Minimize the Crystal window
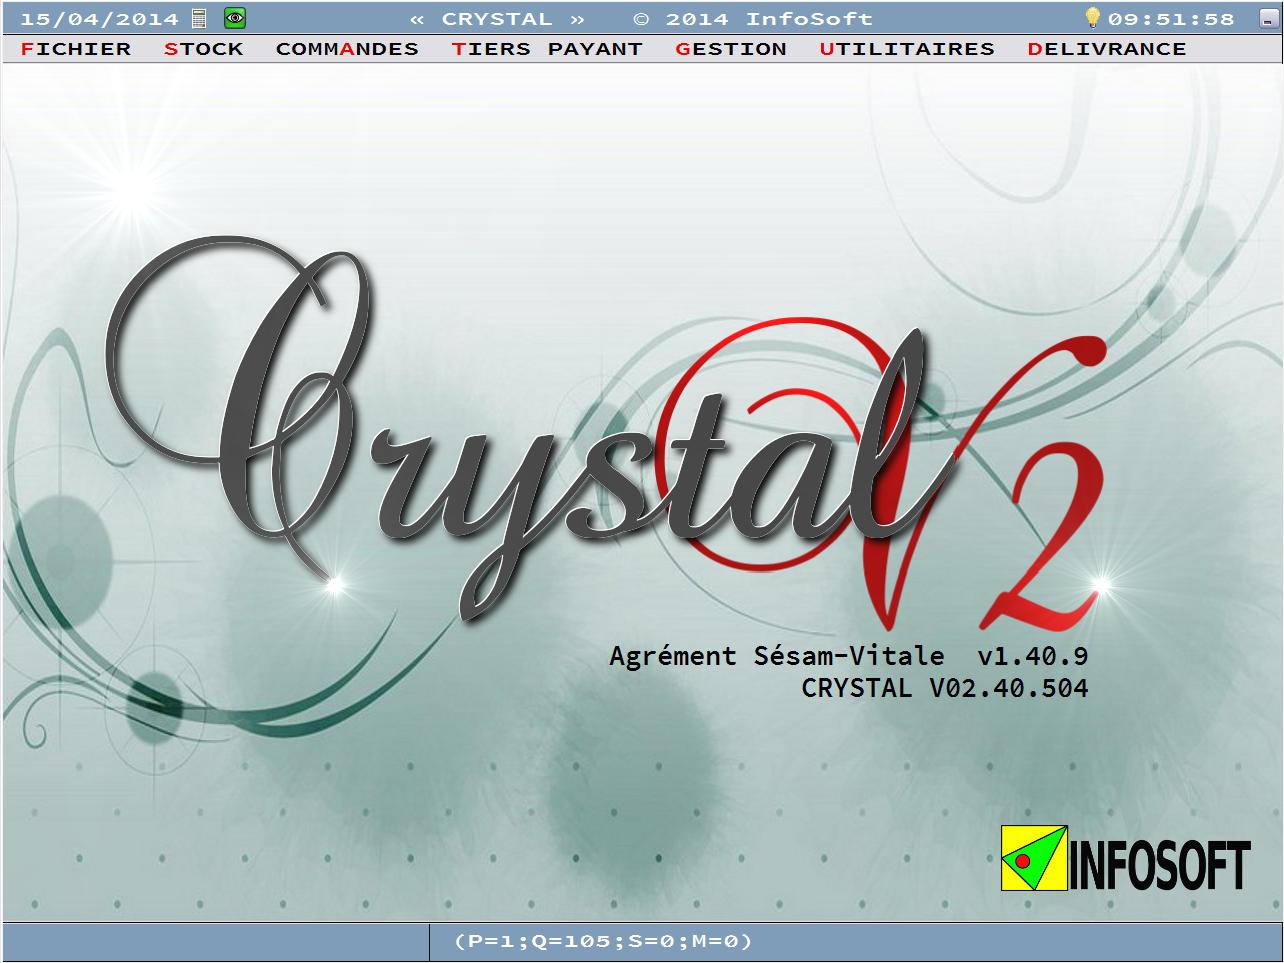This screenshot has width=1284, height=963. [x=1269, y=19]
